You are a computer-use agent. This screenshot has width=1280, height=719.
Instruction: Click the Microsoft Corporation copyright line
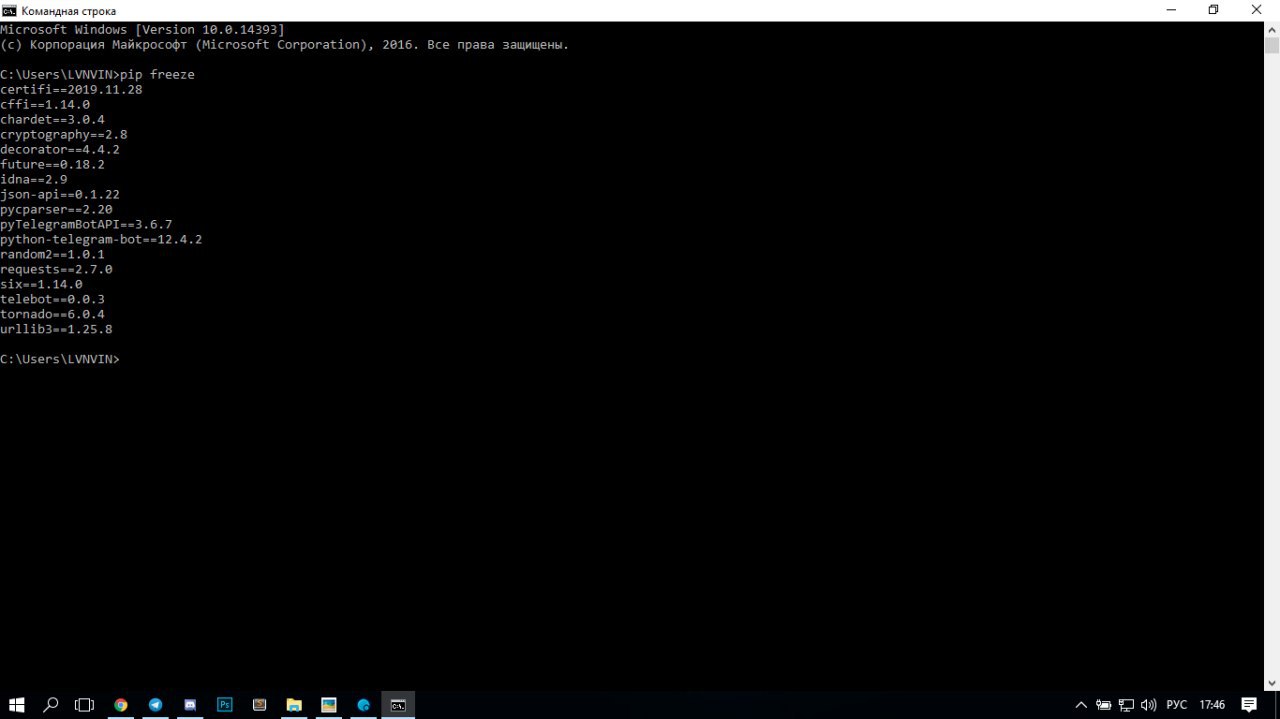(284, 45)
